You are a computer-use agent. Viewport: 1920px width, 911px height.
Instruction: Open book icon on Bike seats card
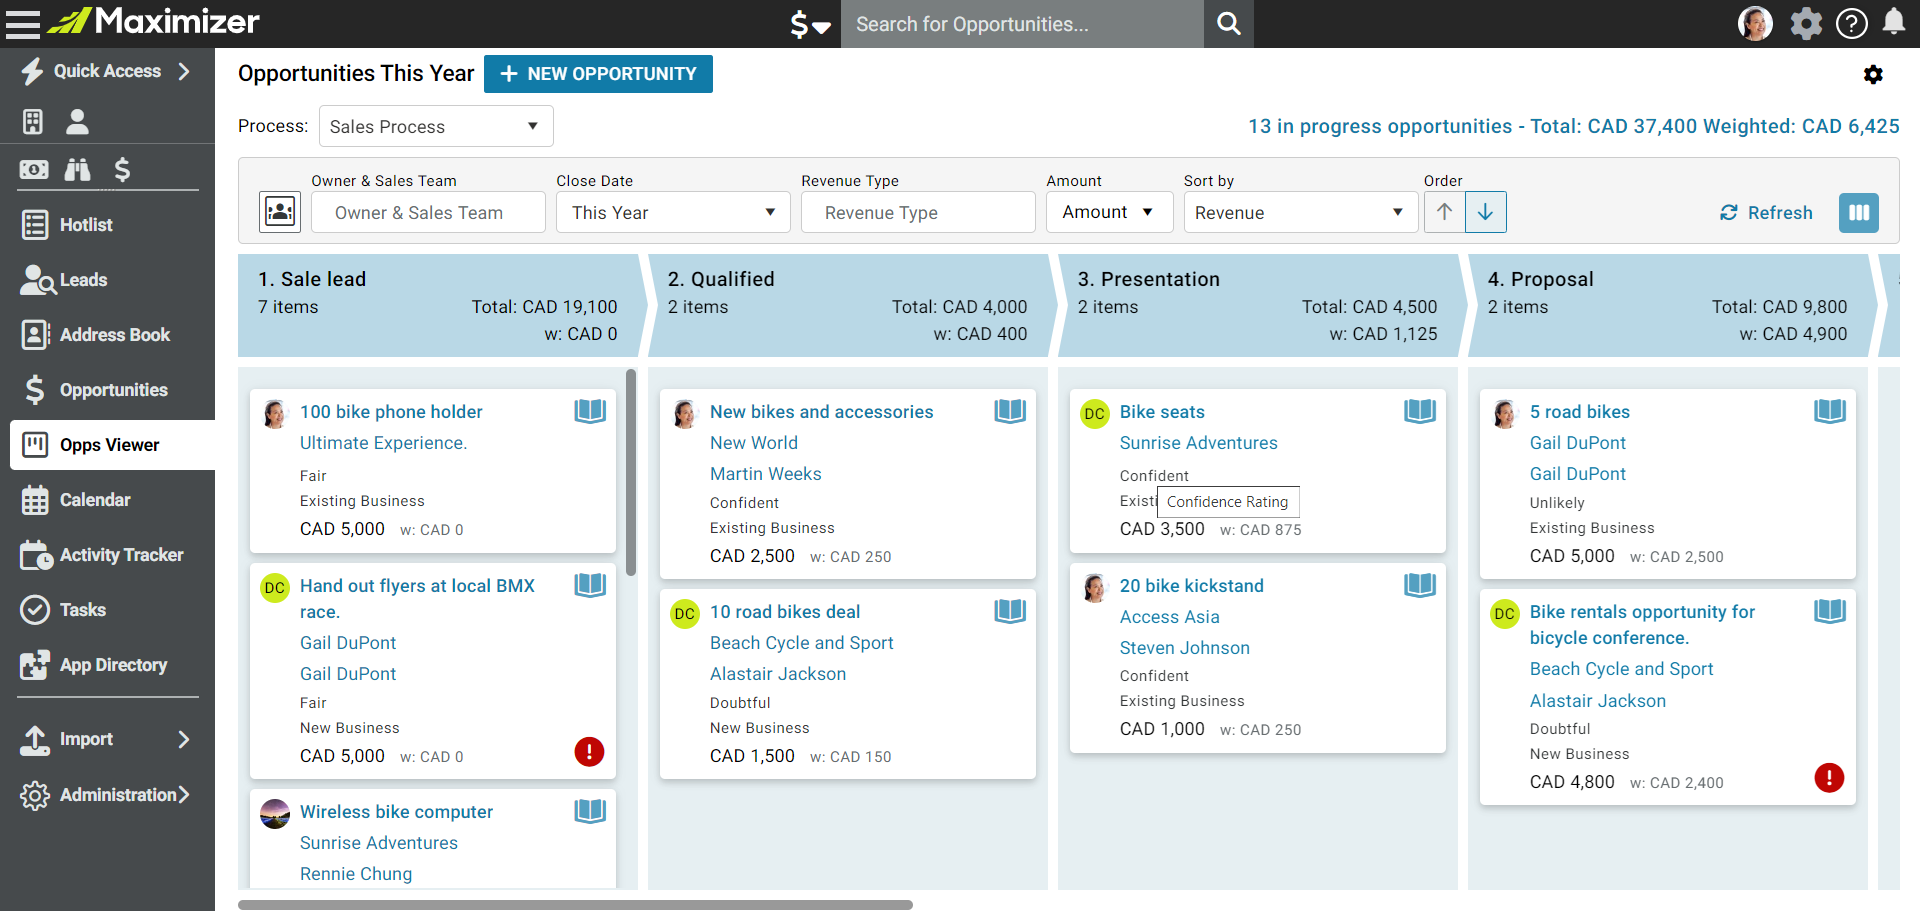1420,411
